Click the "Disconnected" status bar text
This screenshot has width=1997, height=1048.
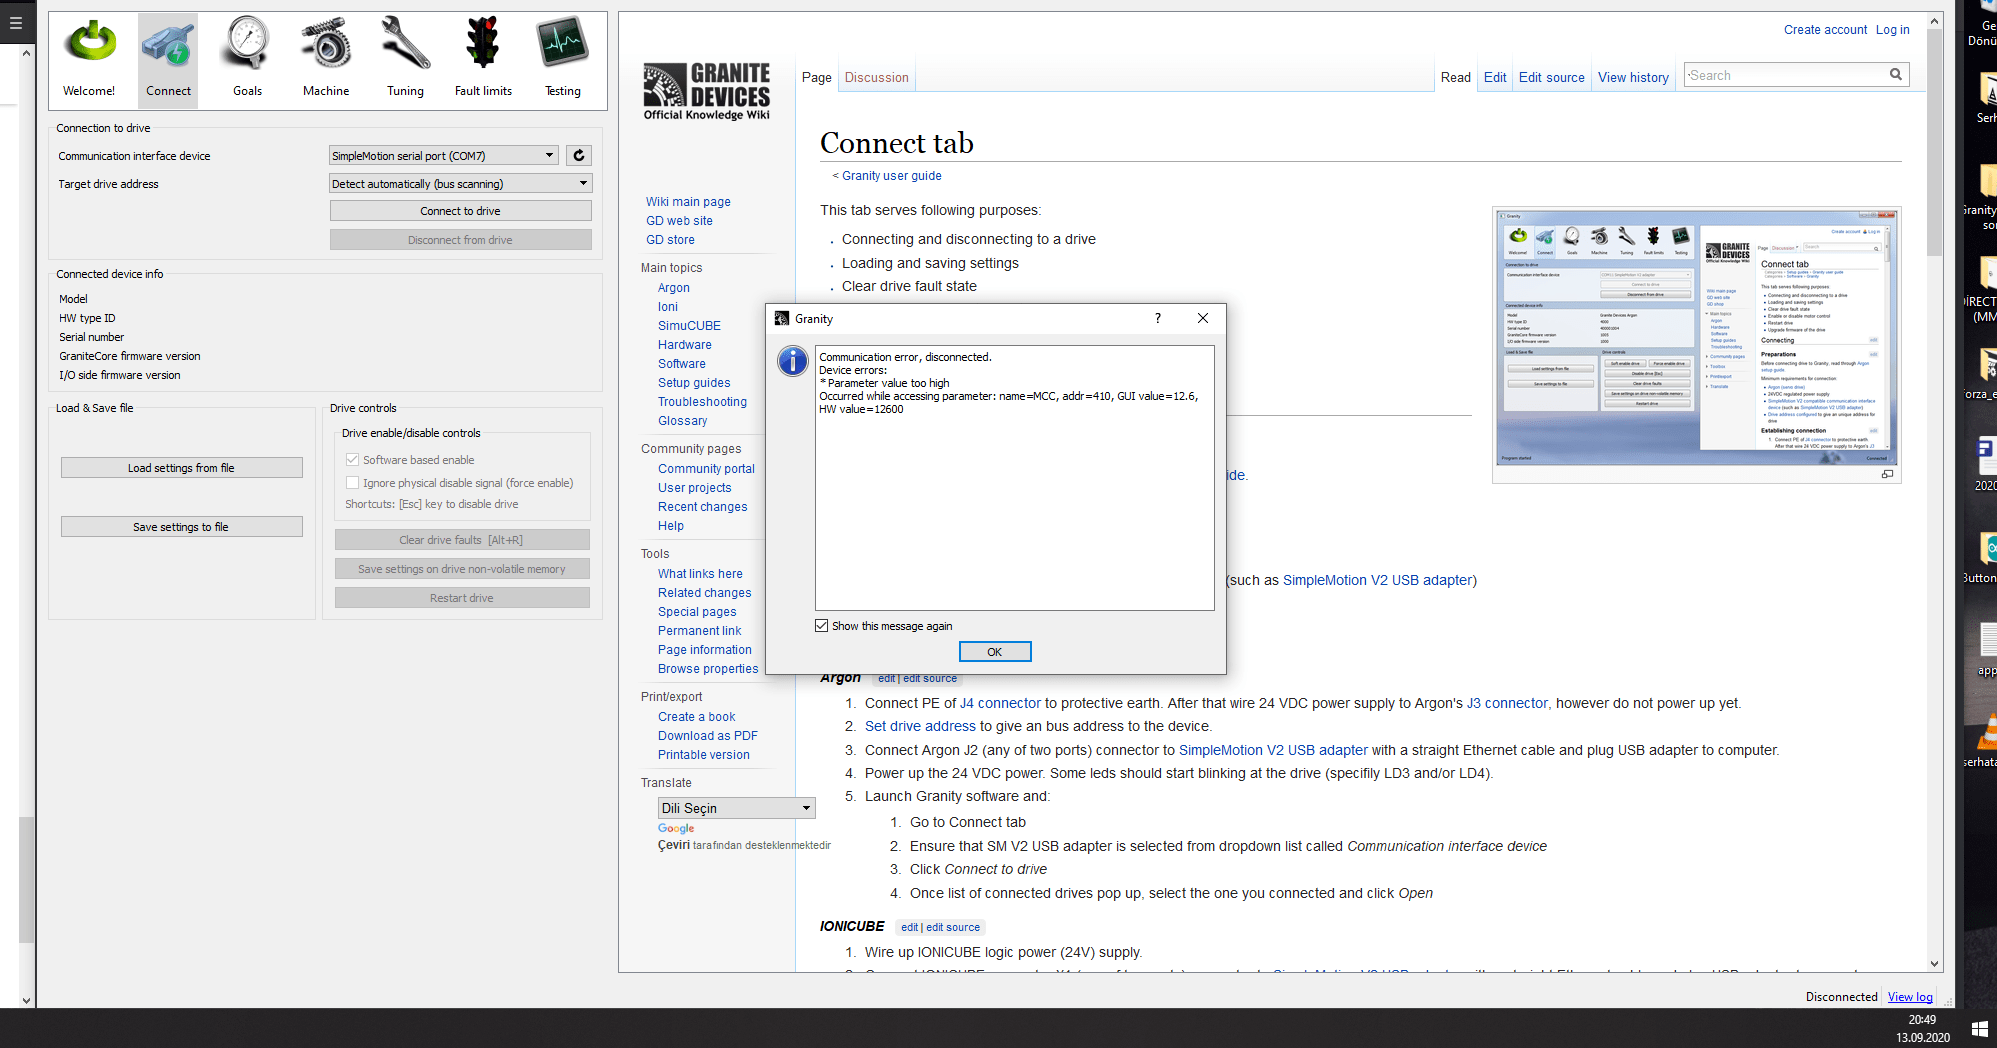(1841, 997)
